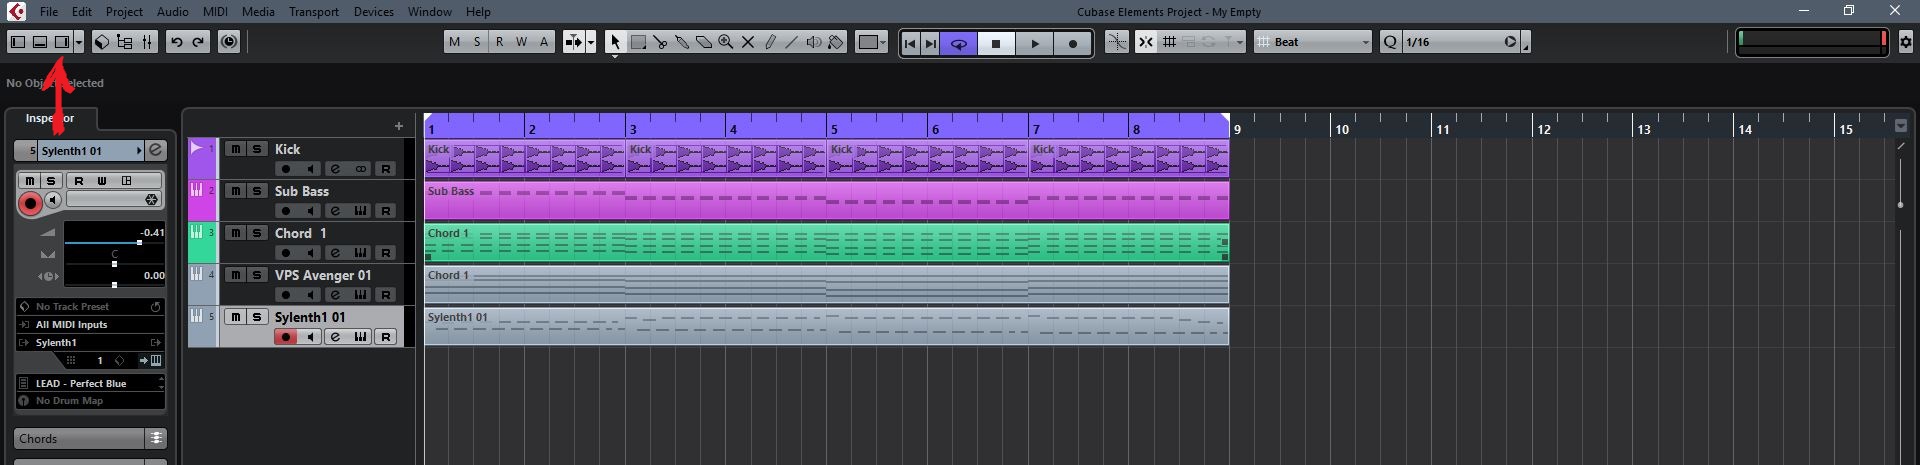
Task: Redo the last action
Action: tap(198, 42)
